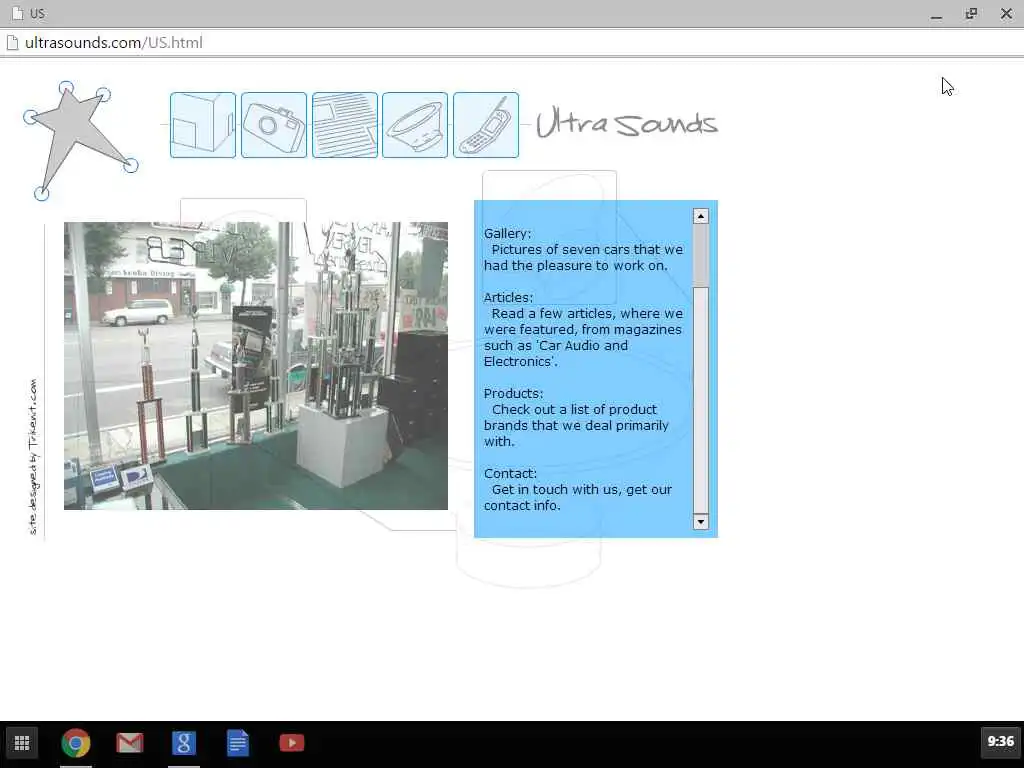Restore the browser window size
Screen dimensions: 1024x768
[x=971, y=14]
